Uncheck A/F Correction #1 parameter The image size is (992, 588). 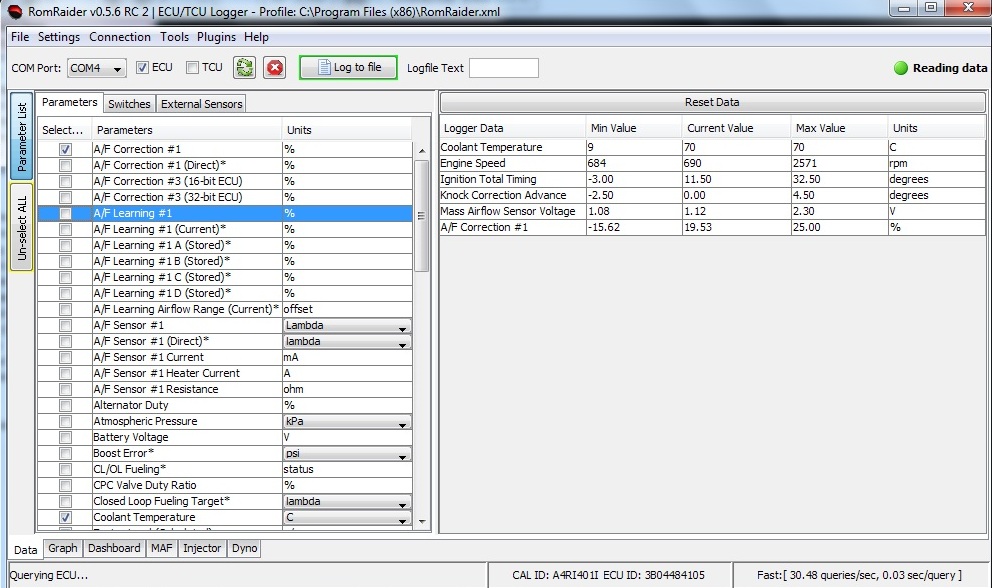(65, 149)
